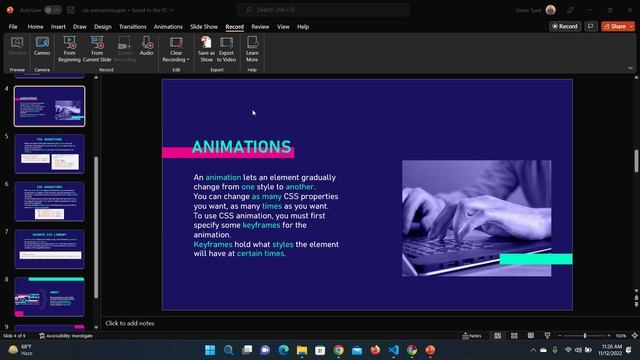Screen dimensions: 640x360
Task: Toggle the Notes pane button
Action: (x=472, y=336)
